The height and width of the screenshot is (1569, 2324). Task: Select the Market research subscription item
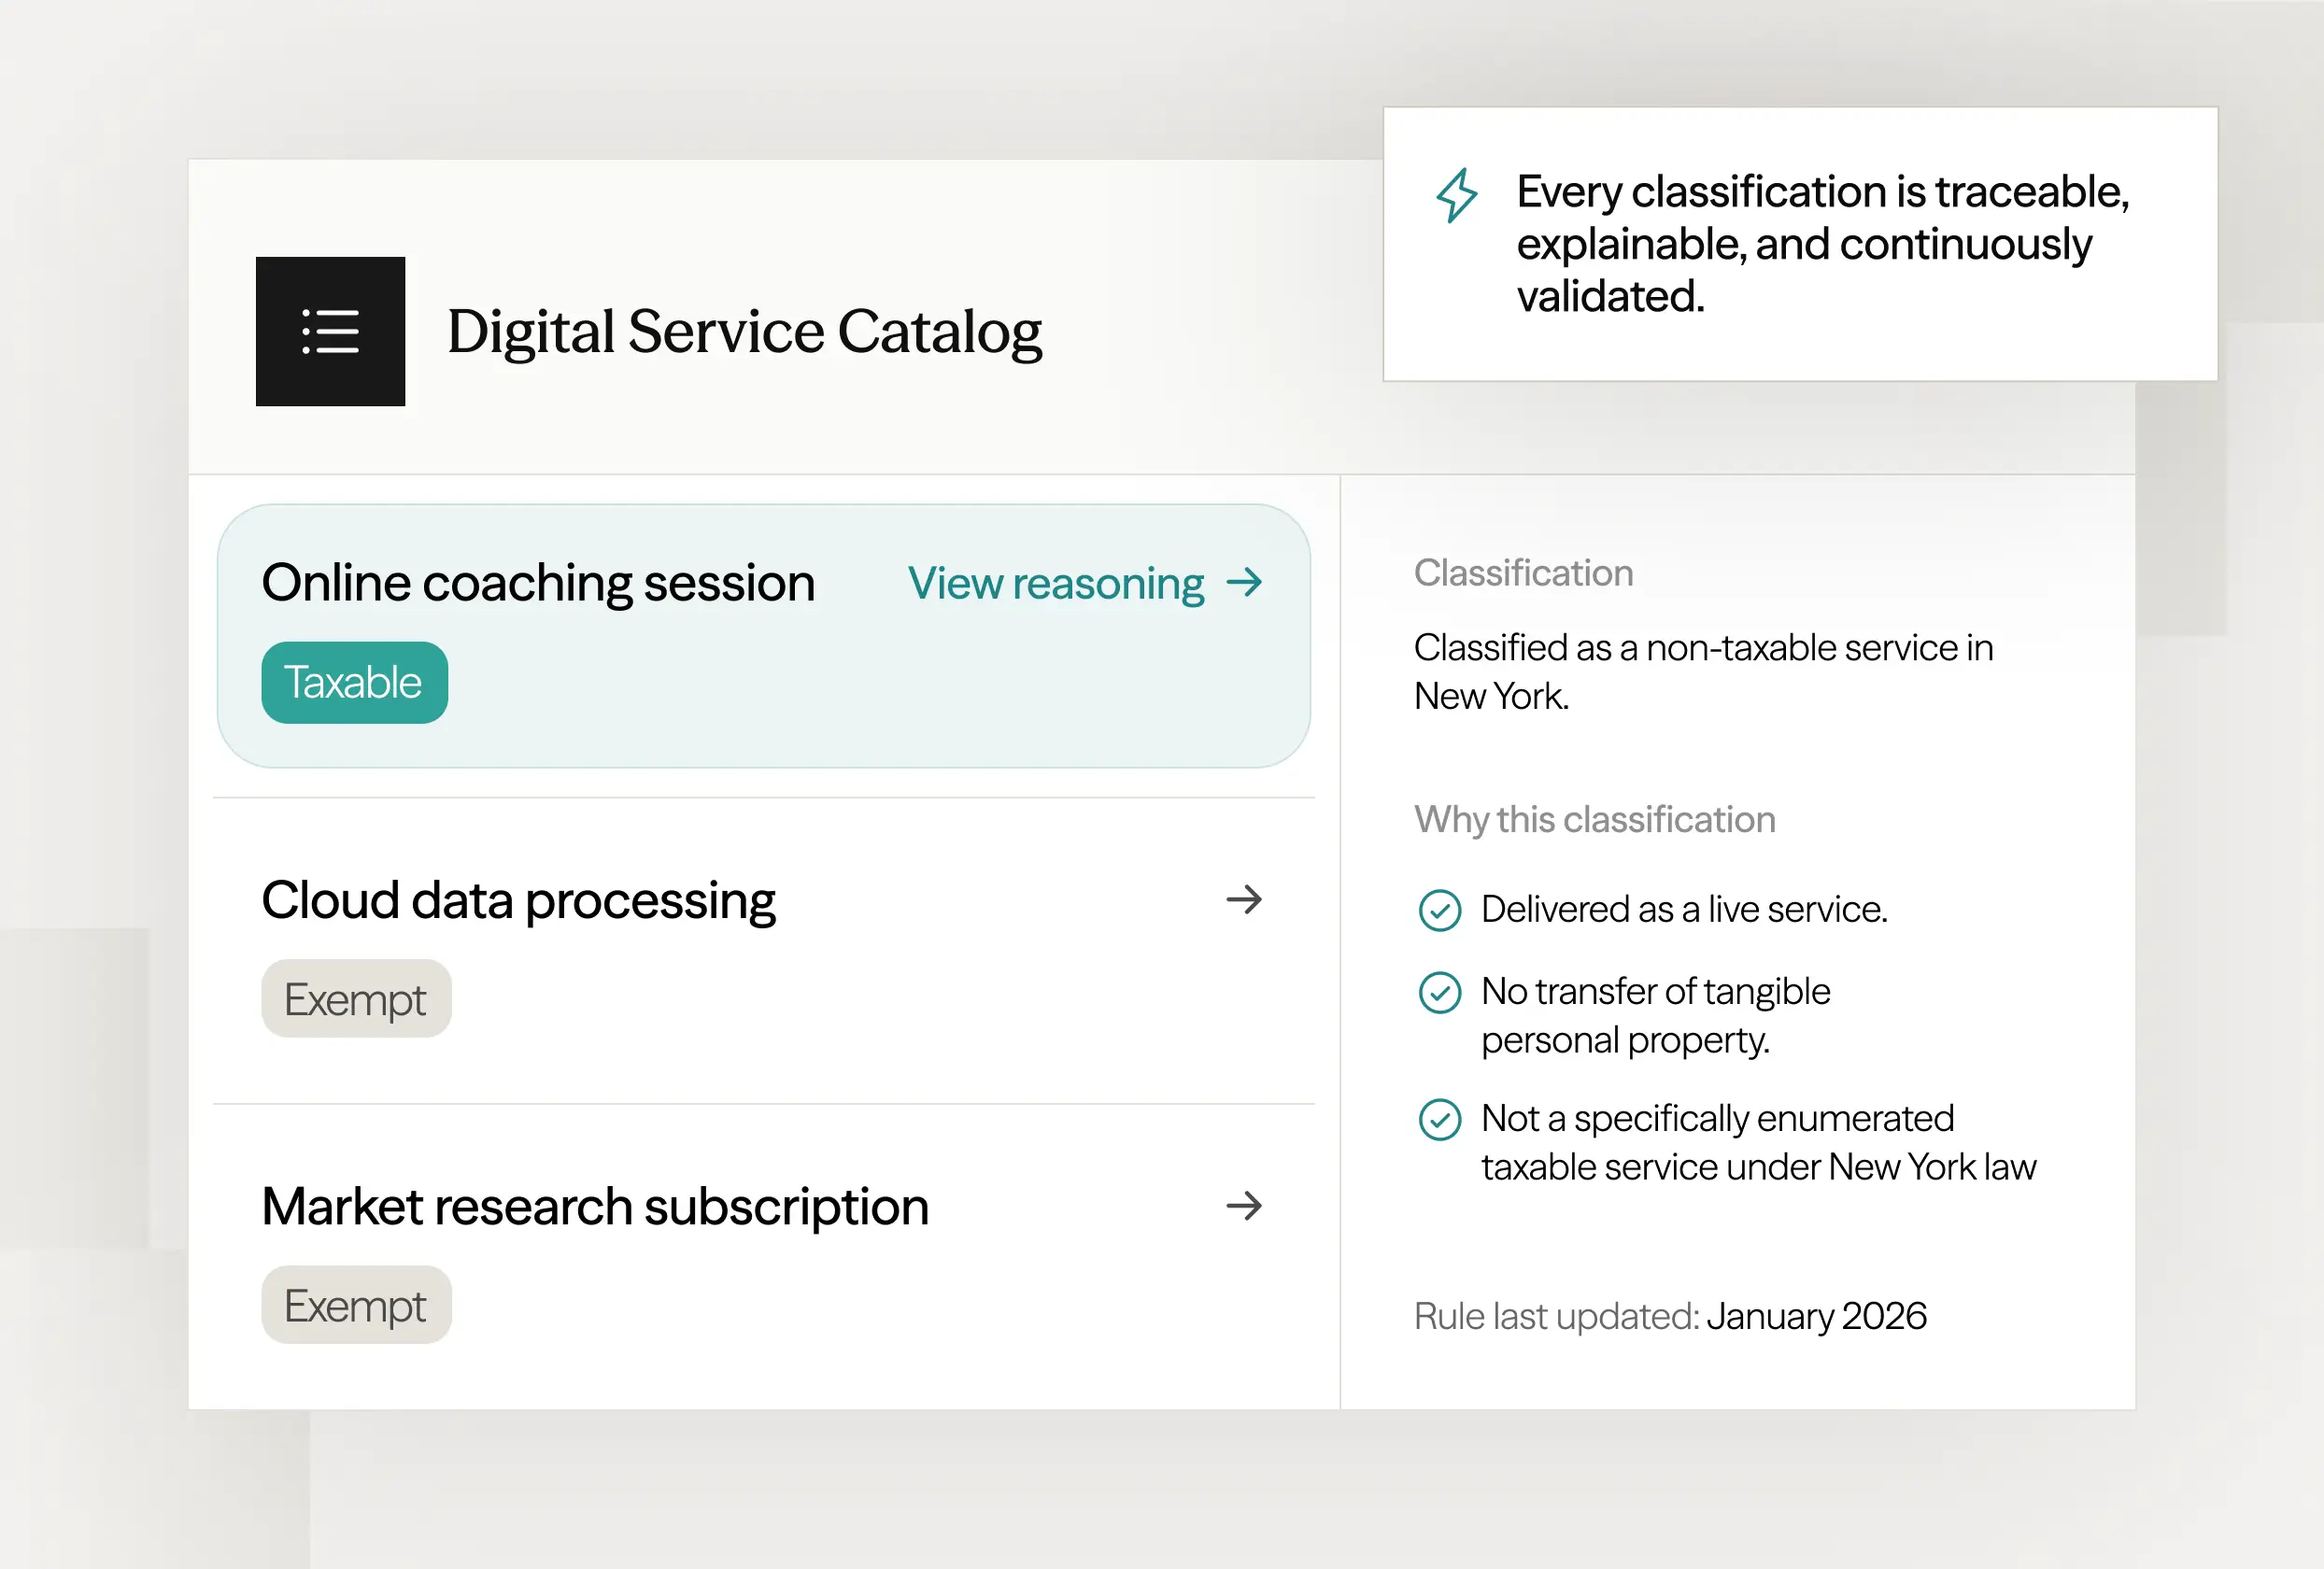595,1206
